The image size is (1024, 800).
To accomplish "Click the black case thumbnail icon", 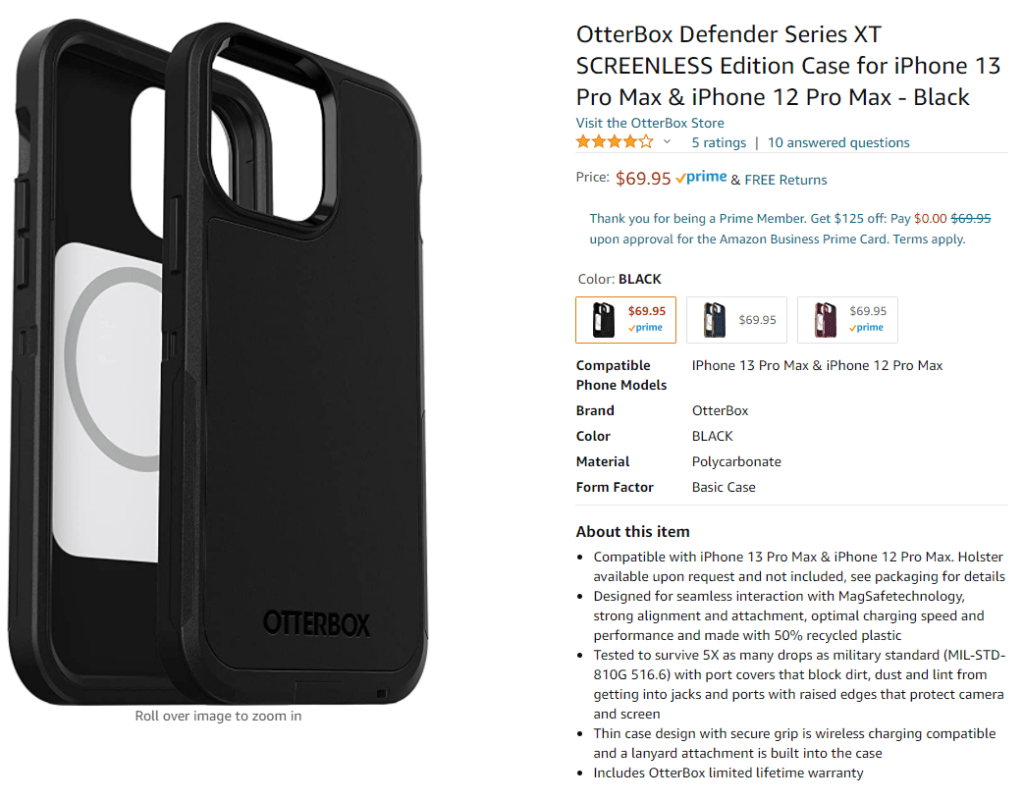I will [x=603, y=320].
